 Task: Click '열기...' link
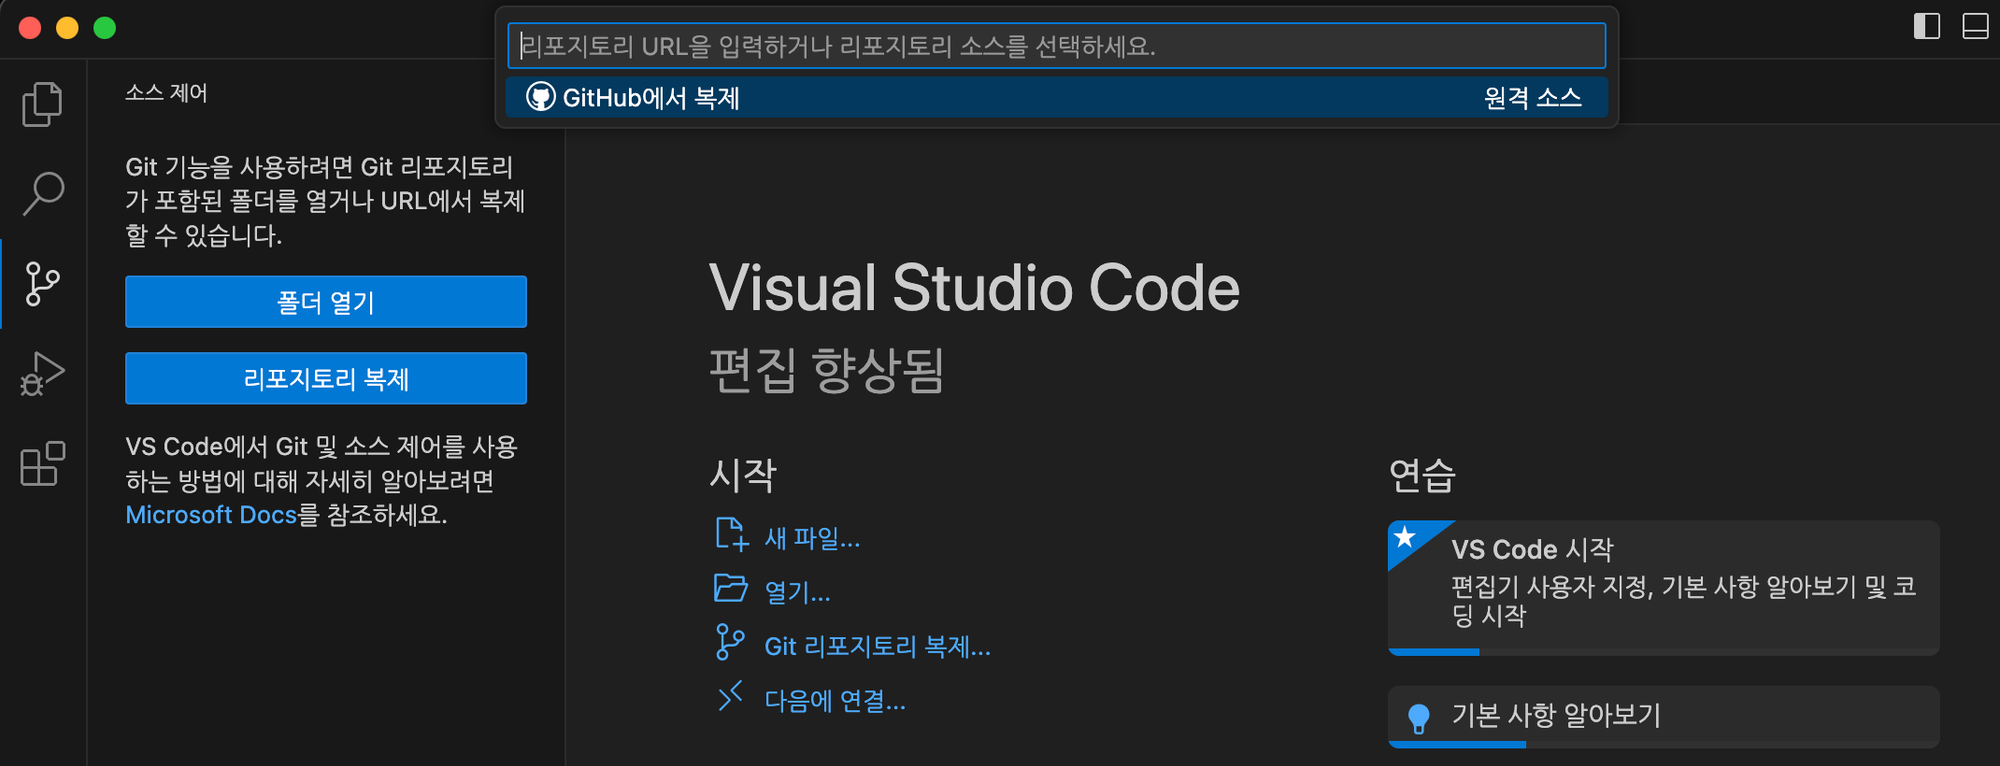(797, 593)
